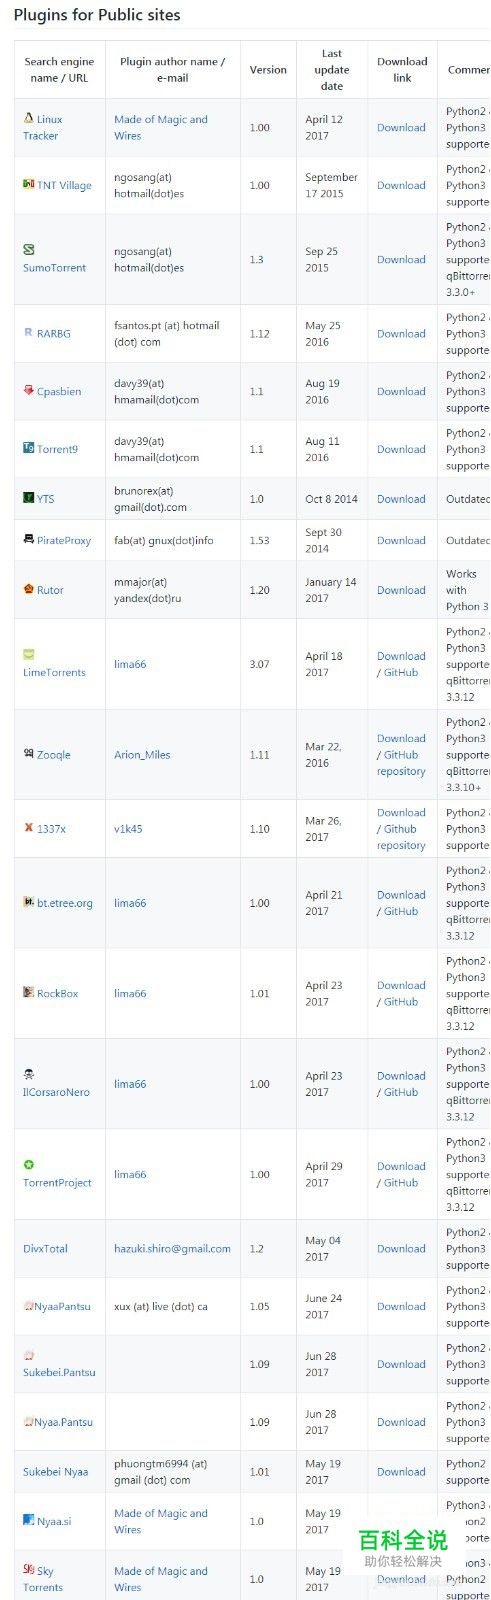This screenshot has height=1600, width=491.
Task: Click the Linux Tracker penguin icon
Action: pyautogui.click(x=29, y=118)
